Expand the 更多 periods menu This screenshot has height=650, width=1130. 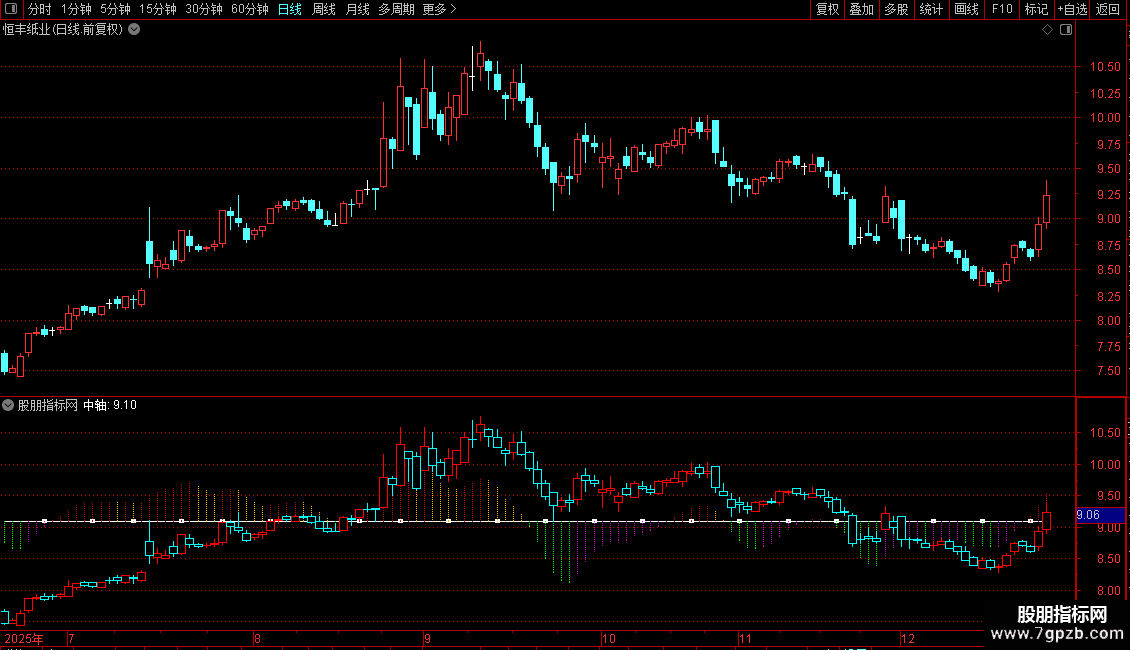[x=439, y=9]
